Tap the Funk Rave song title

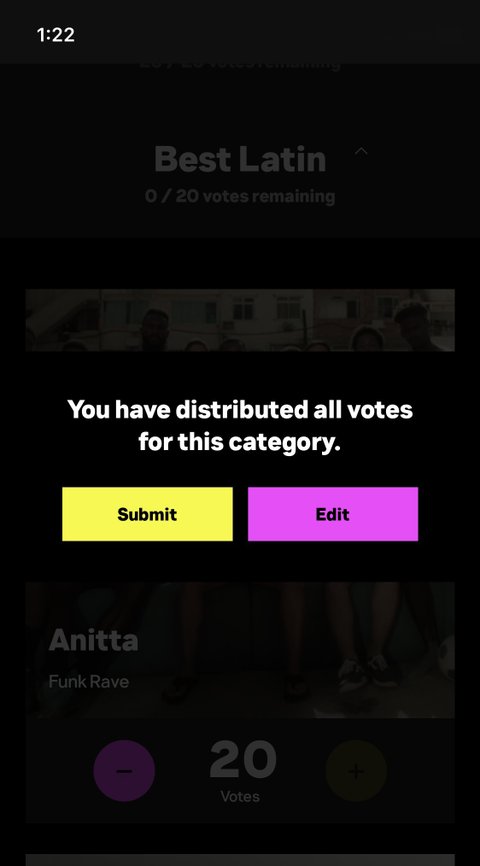tap(89, 682)
